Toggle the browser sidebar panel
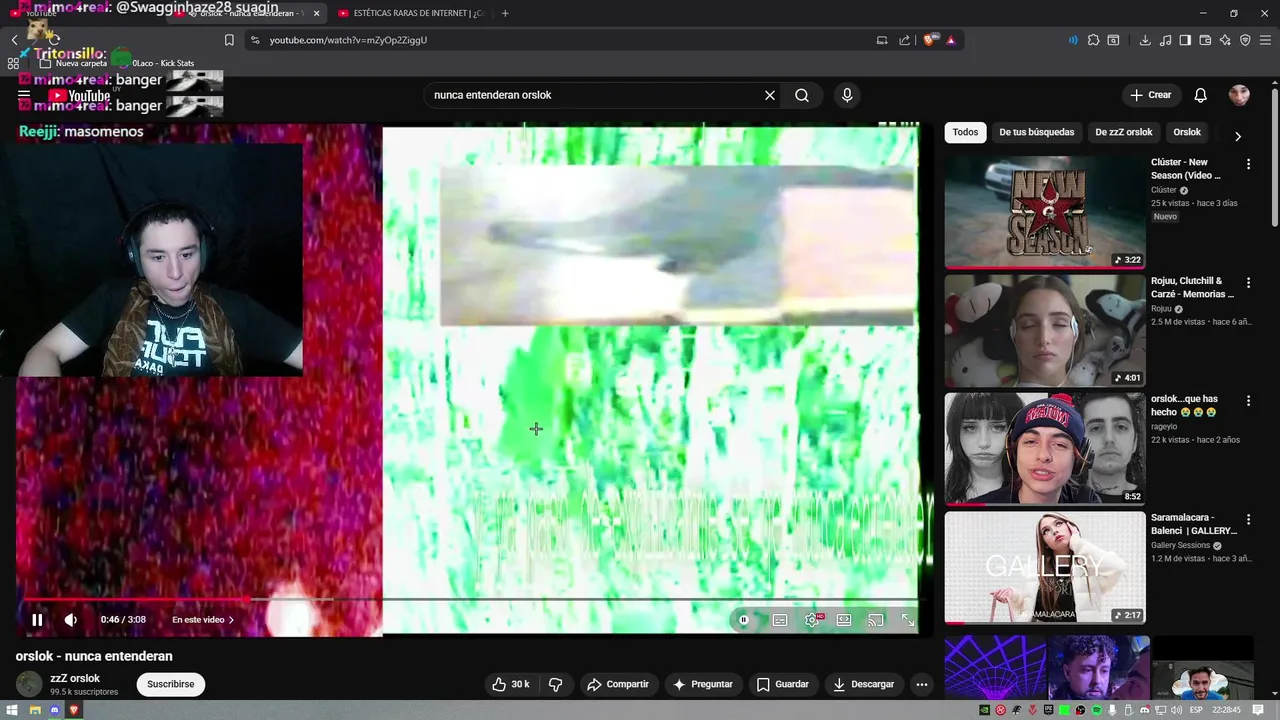Viewport: 1280px width, 720px height. coord(1185,40)
